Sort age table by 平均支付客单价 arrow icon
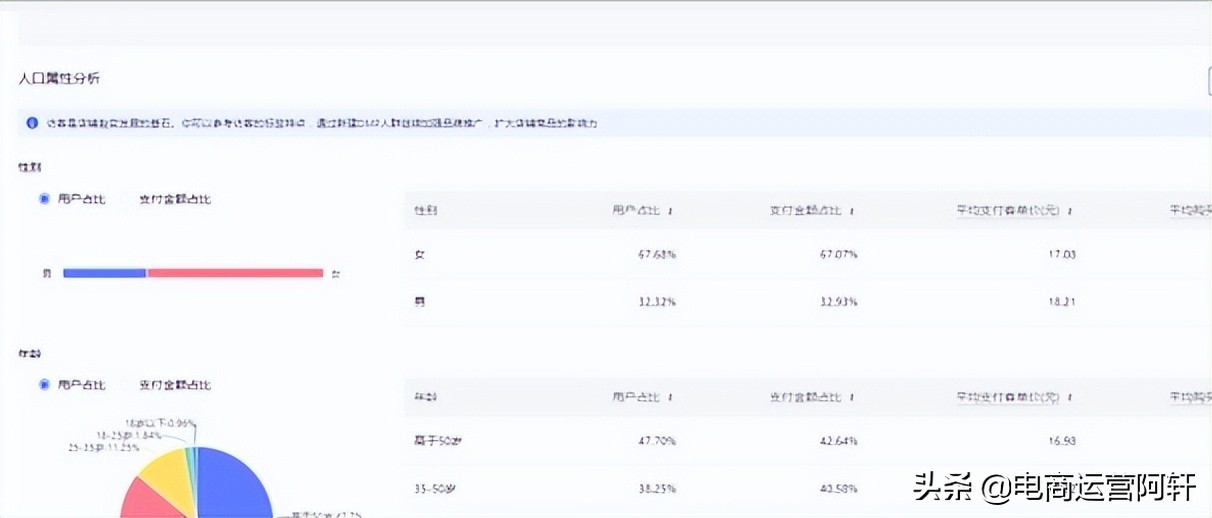Viewport: 1212px width, 518px height. point(1070,398)
